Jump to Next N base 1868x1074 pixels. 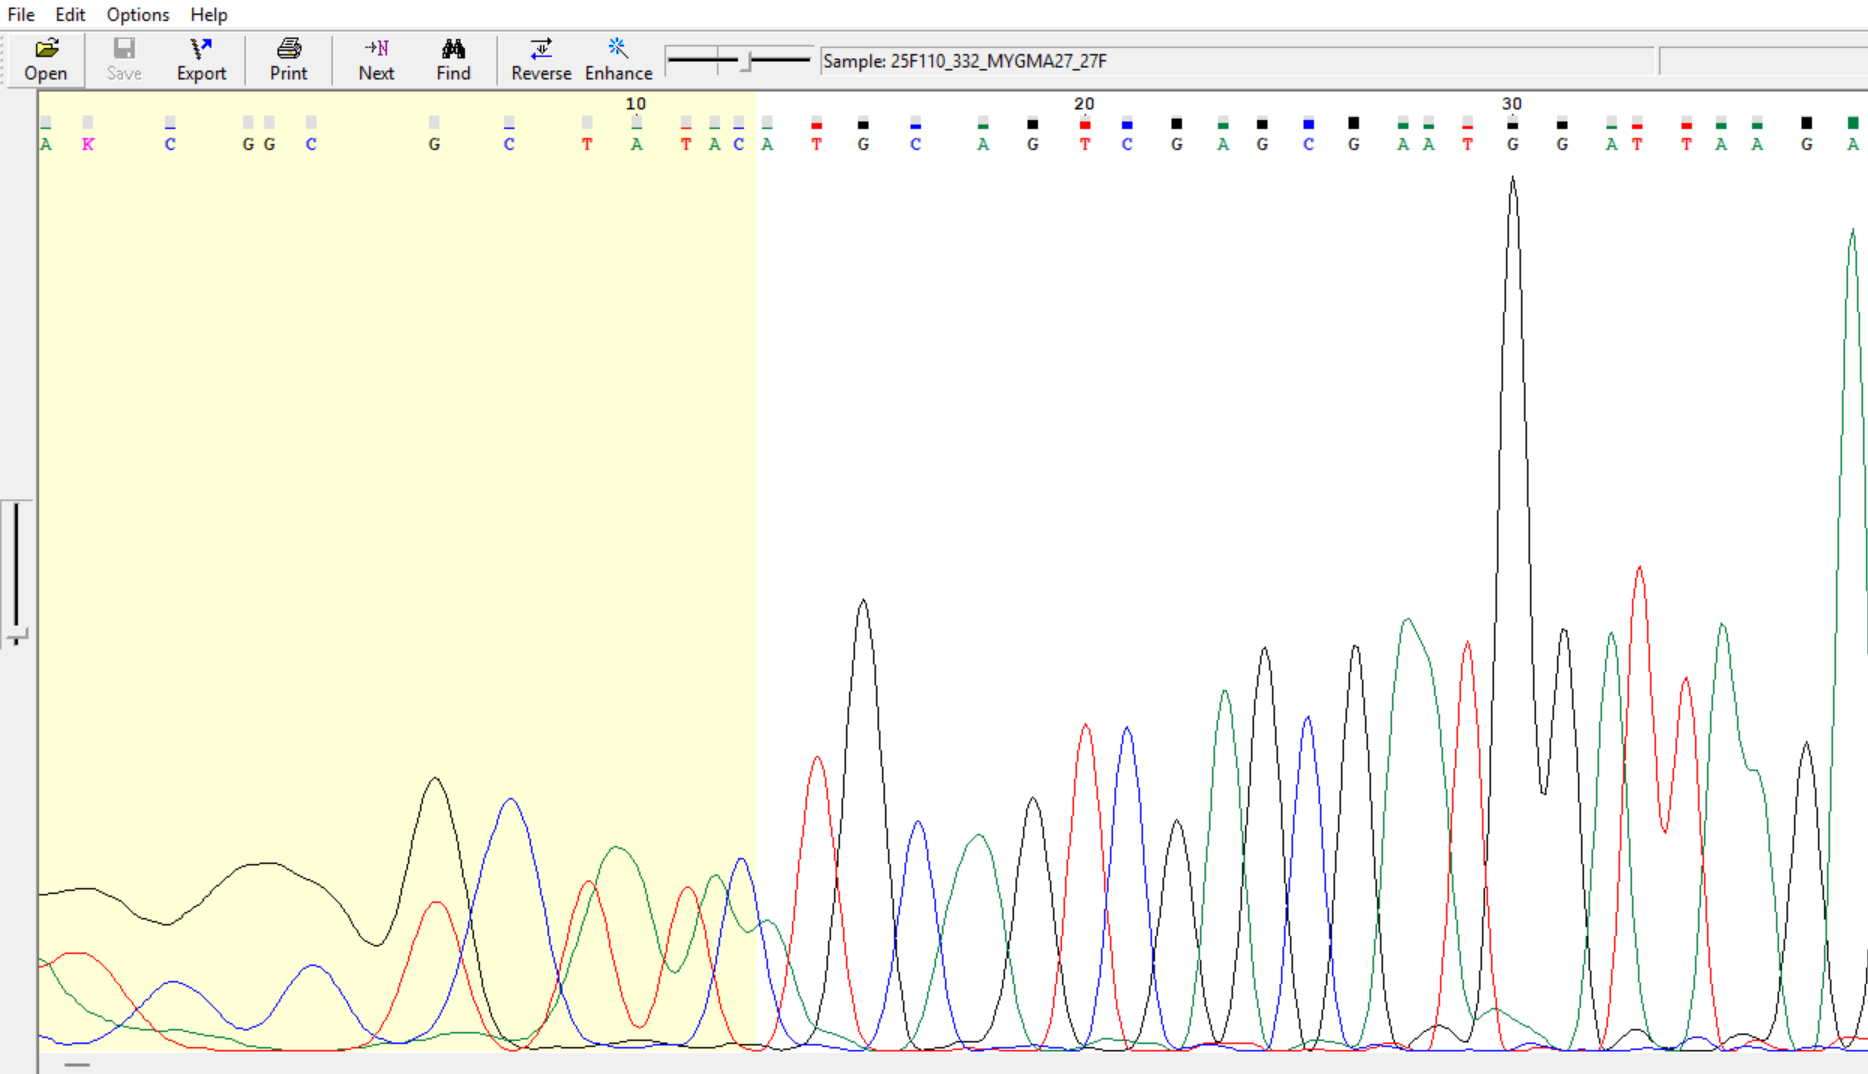click(376, 60)
